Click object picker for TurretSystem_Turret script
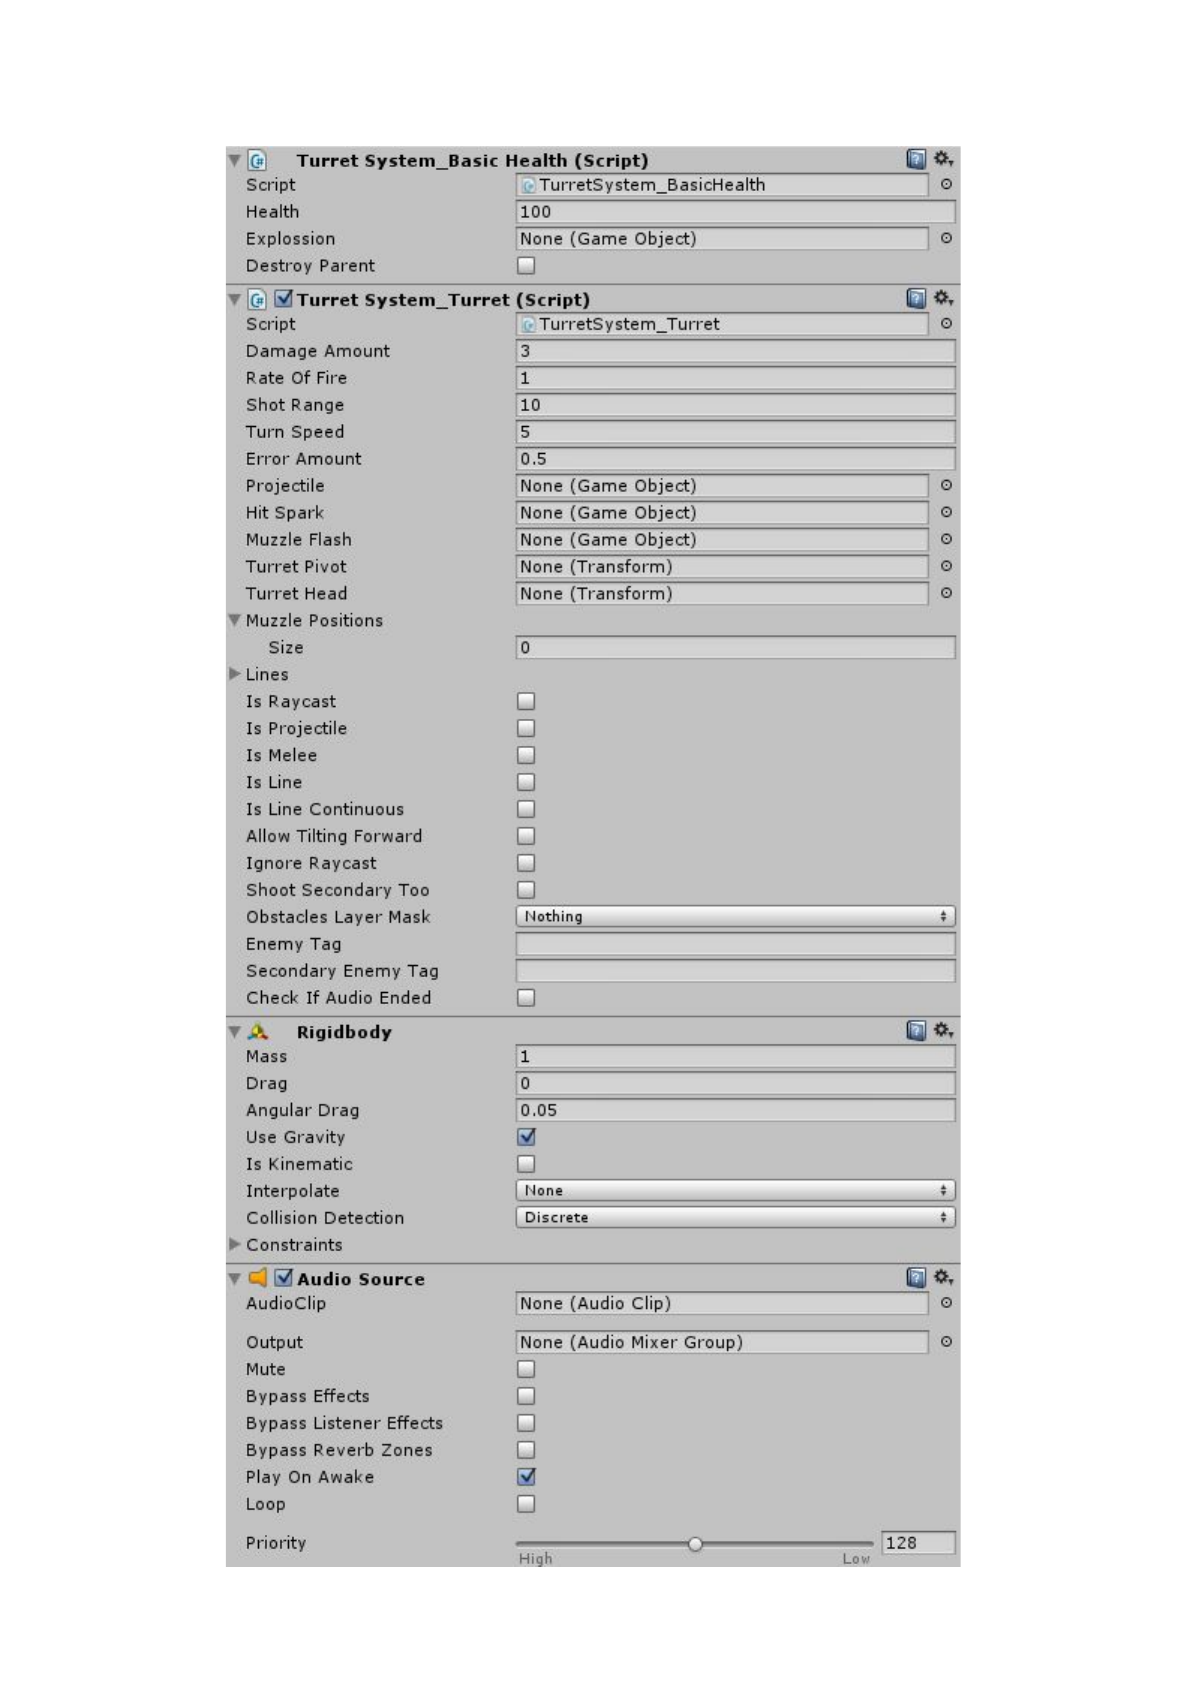 [x=946, y=324]
